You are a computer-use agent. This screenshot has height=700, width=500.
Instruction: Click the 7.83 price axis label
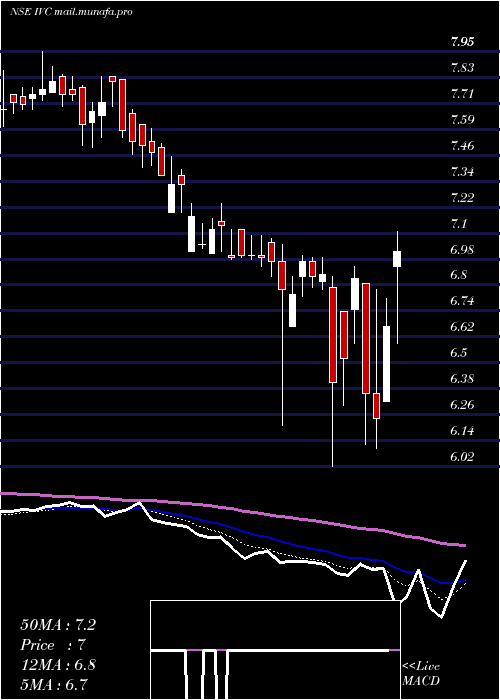click(x=462, y=68)
